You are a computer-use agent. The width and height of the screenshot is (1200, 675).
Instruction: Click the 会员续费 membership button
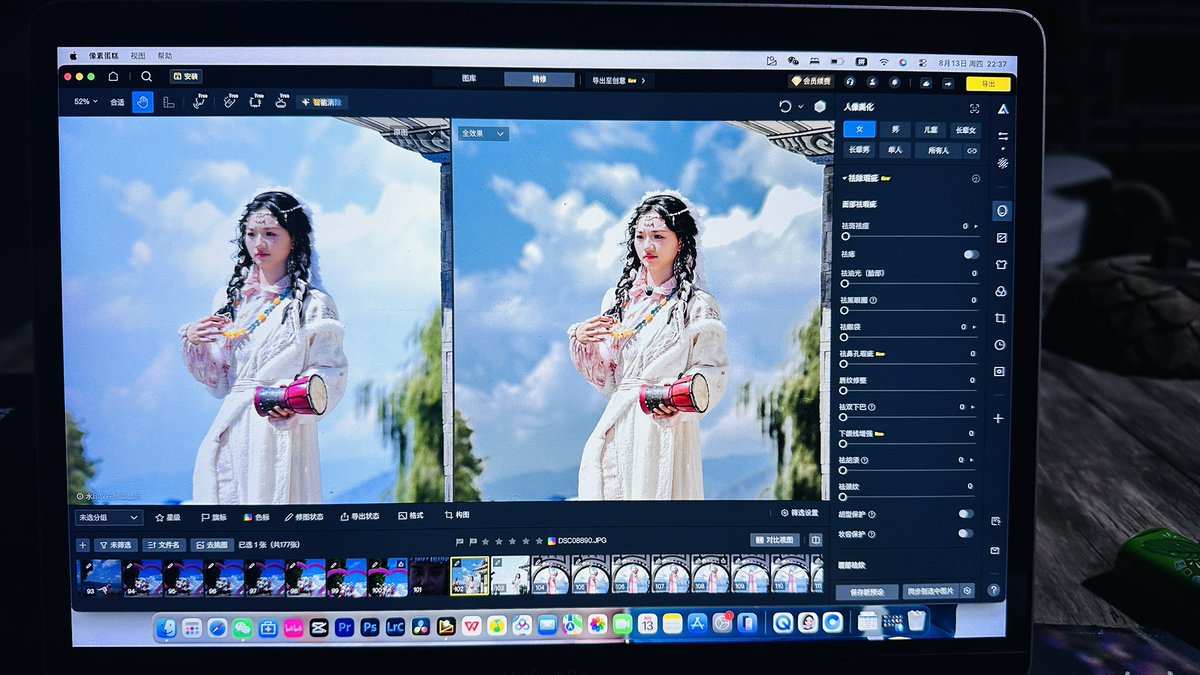tap(811, 81)
